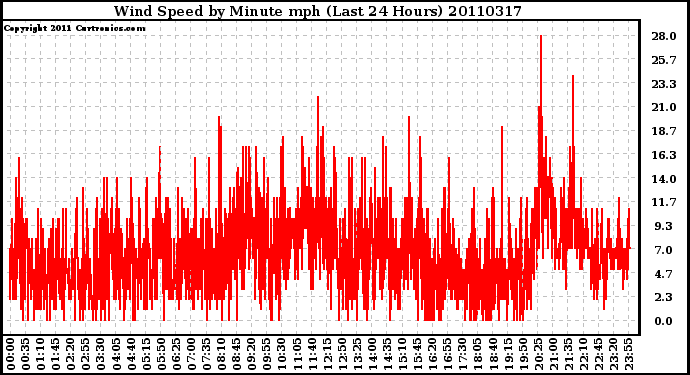This screenshot has height=375, width=690.
Task: Click the 07:35 time label
Action: click(206, 354)
